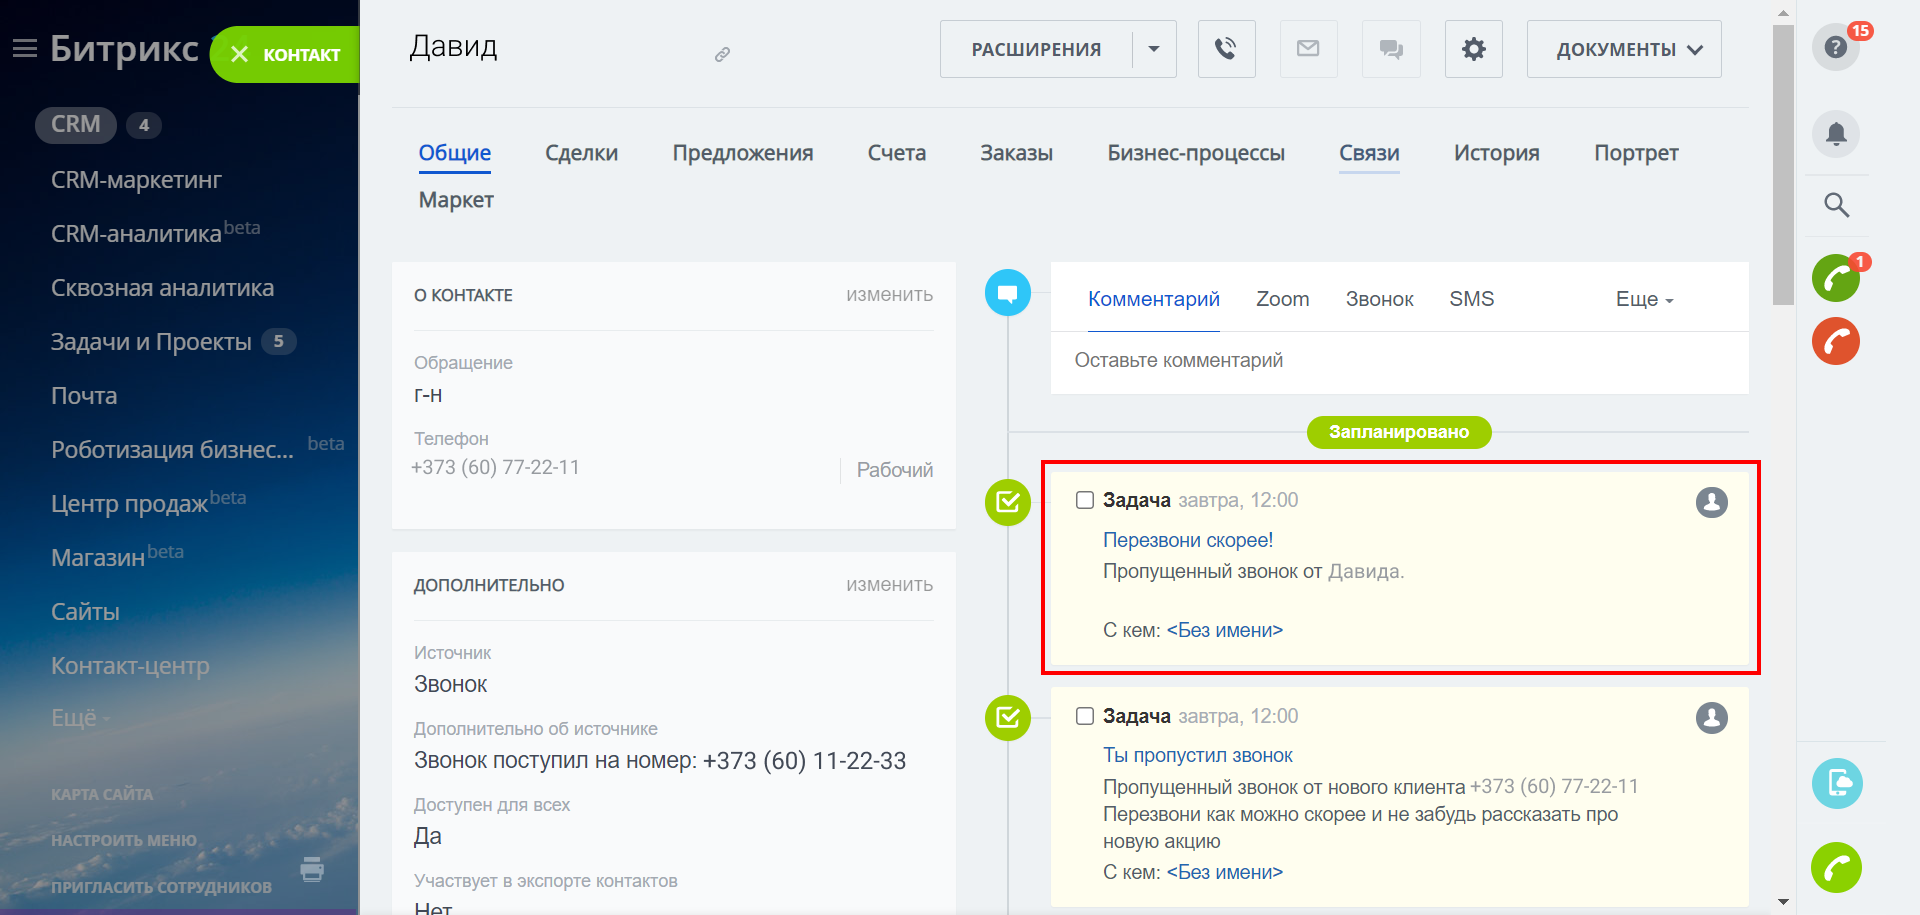This screenshot has height=915, width=1920.
Task: Open the settings gear icon
Action: [x=1473, y=49]
